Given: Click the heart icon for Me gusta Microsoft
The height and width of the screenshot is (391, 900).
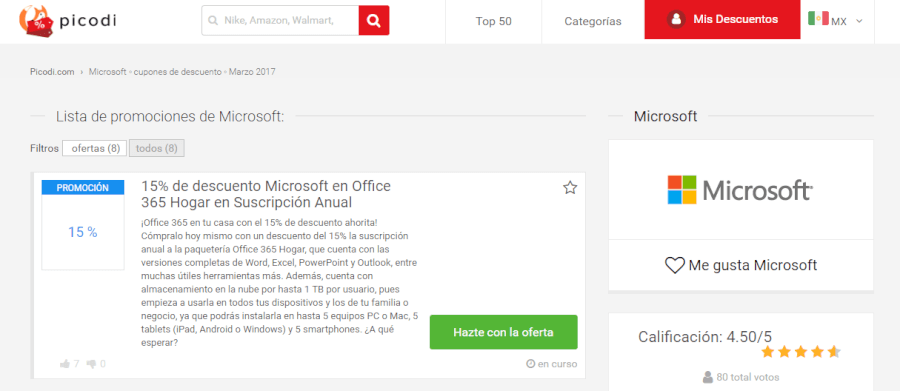Looking at the screenshot, I should point(674,265).
